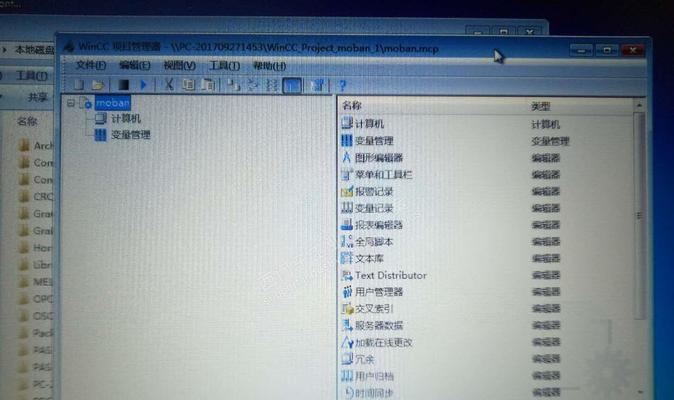Activate runtime with the blue play icon
The height and width of the screenshot is (400, 674).
[144, 85]
